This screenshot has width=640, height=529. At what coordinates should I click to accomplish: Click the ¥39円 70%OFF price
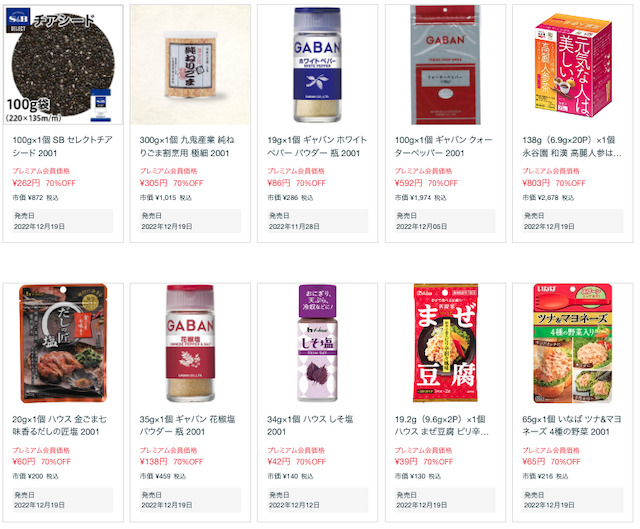[x=424, y=462]
